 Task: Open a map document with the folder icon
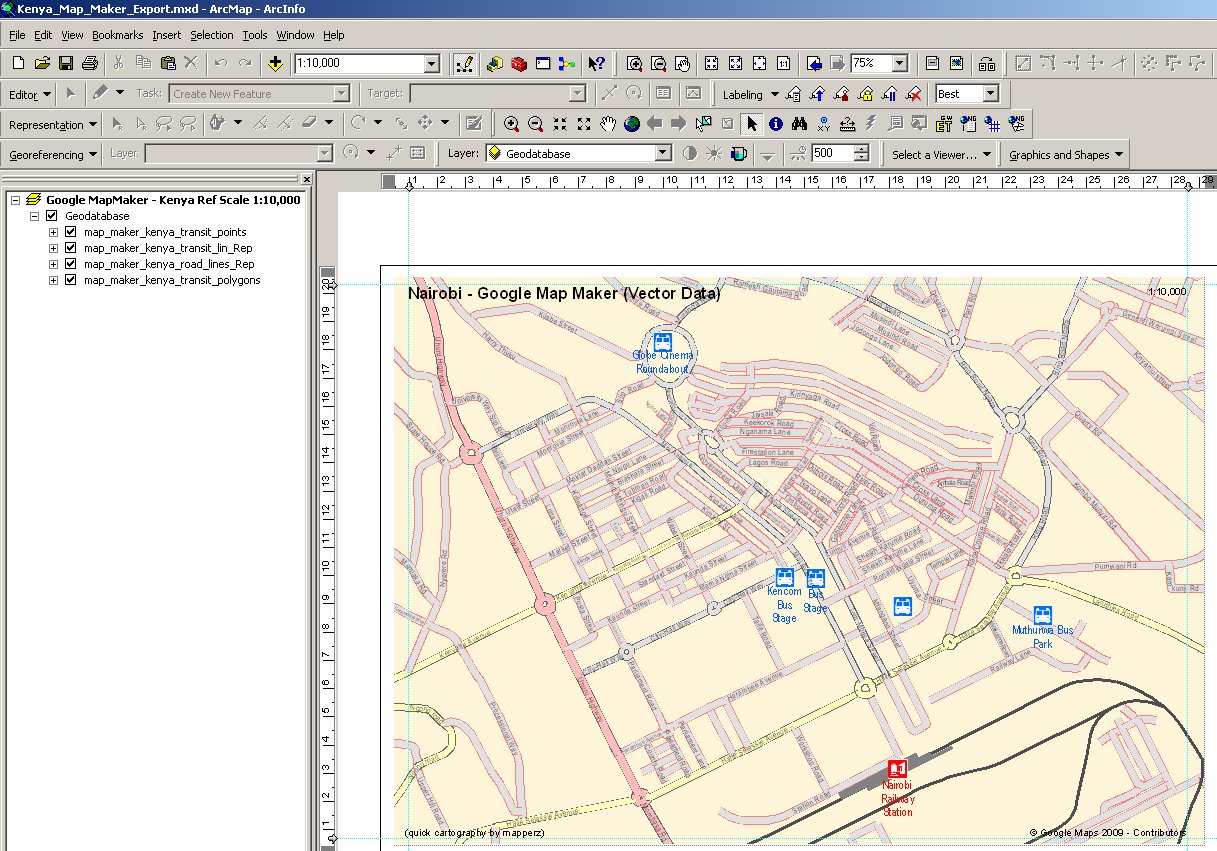tap(42, 63)
